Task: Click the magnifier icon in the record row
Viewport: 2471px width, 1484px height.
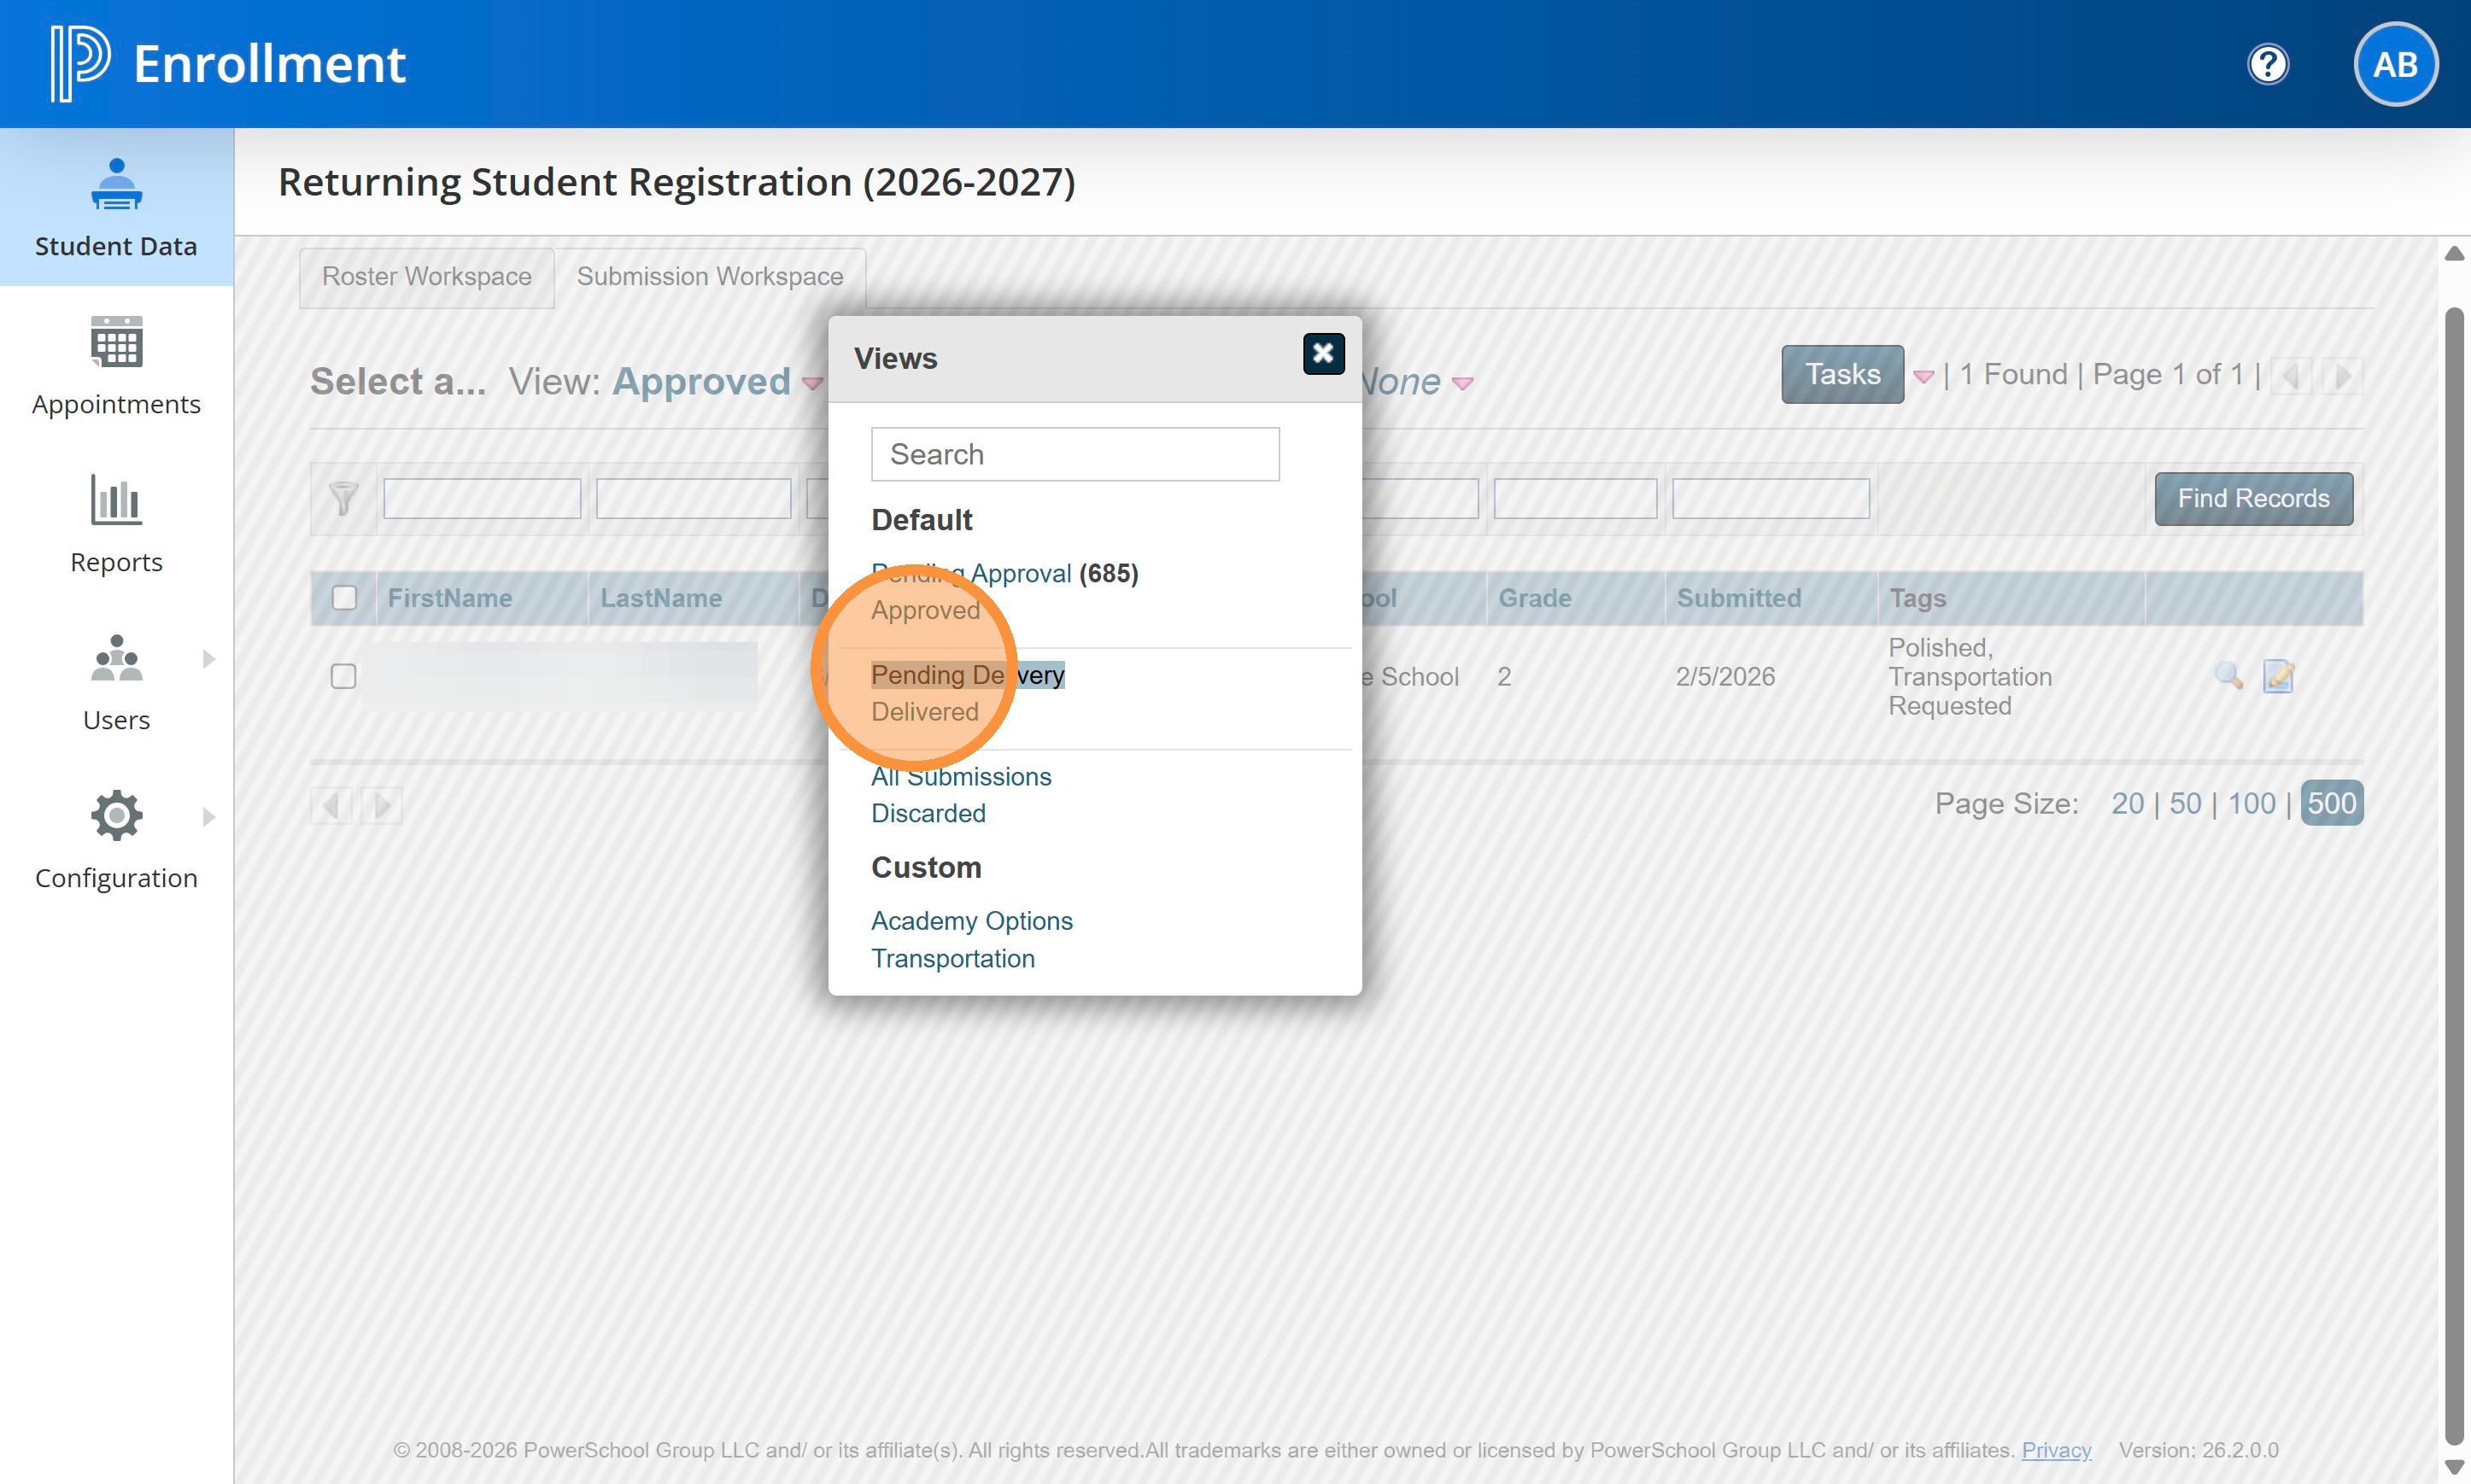Action: coord(2227,677)
